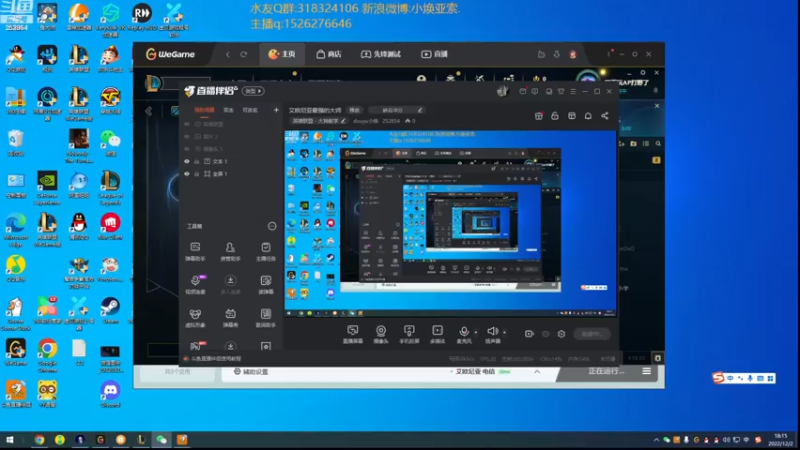The height and width of the screenshot is (450, 800).
Task: Click the mode pill beside 直播伴侣 logo
Action: pyautogui.click(x=253, y=91)
